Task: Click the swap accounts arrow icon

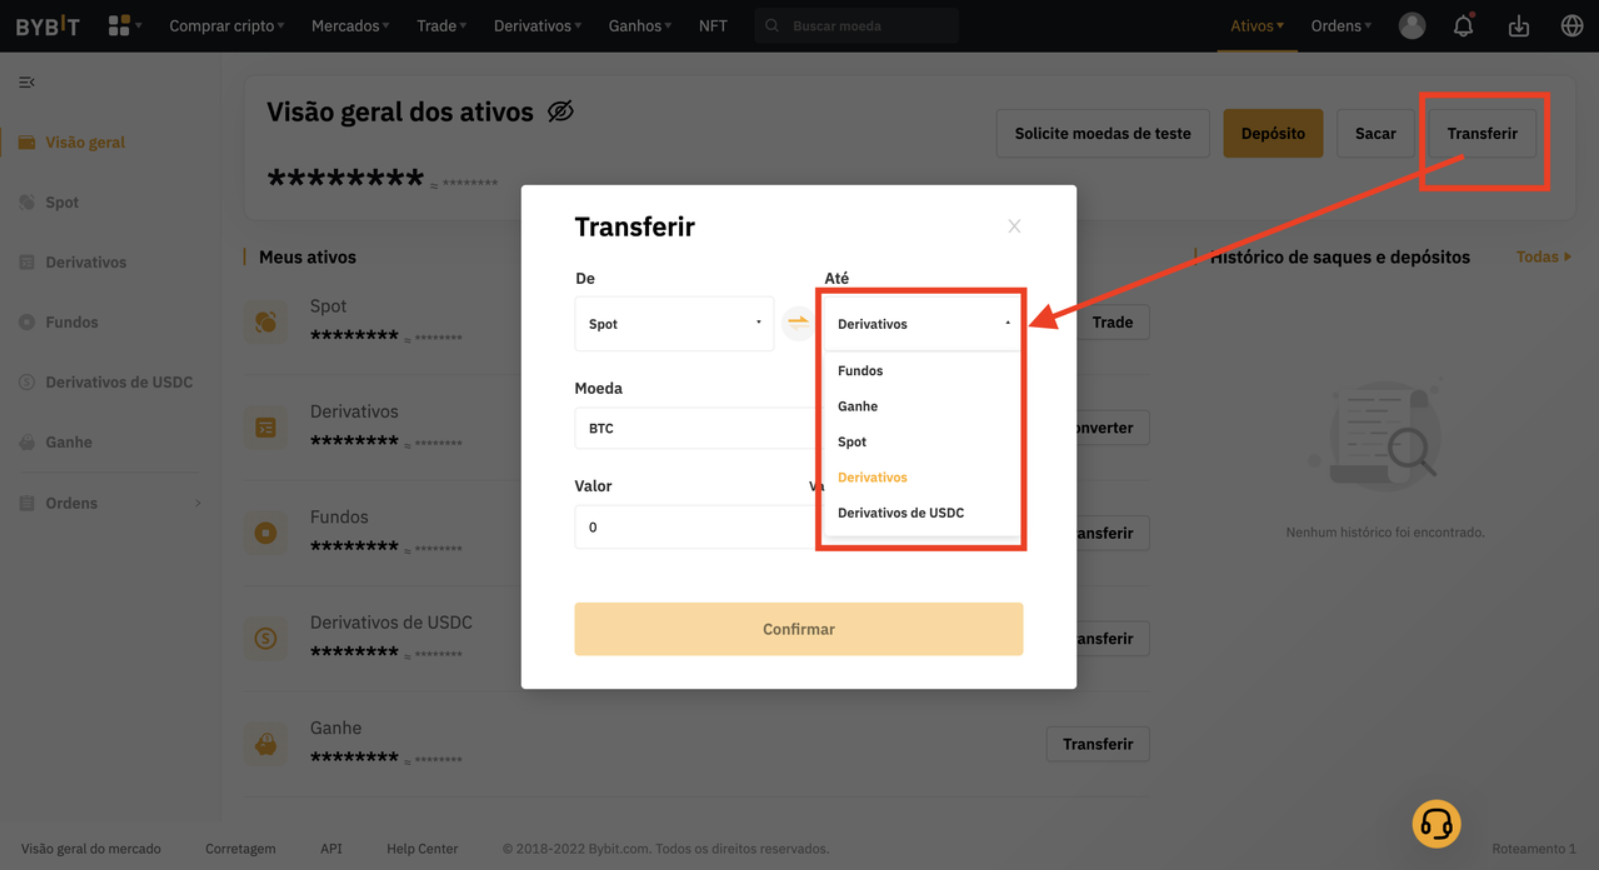Action: pos(797,323)
